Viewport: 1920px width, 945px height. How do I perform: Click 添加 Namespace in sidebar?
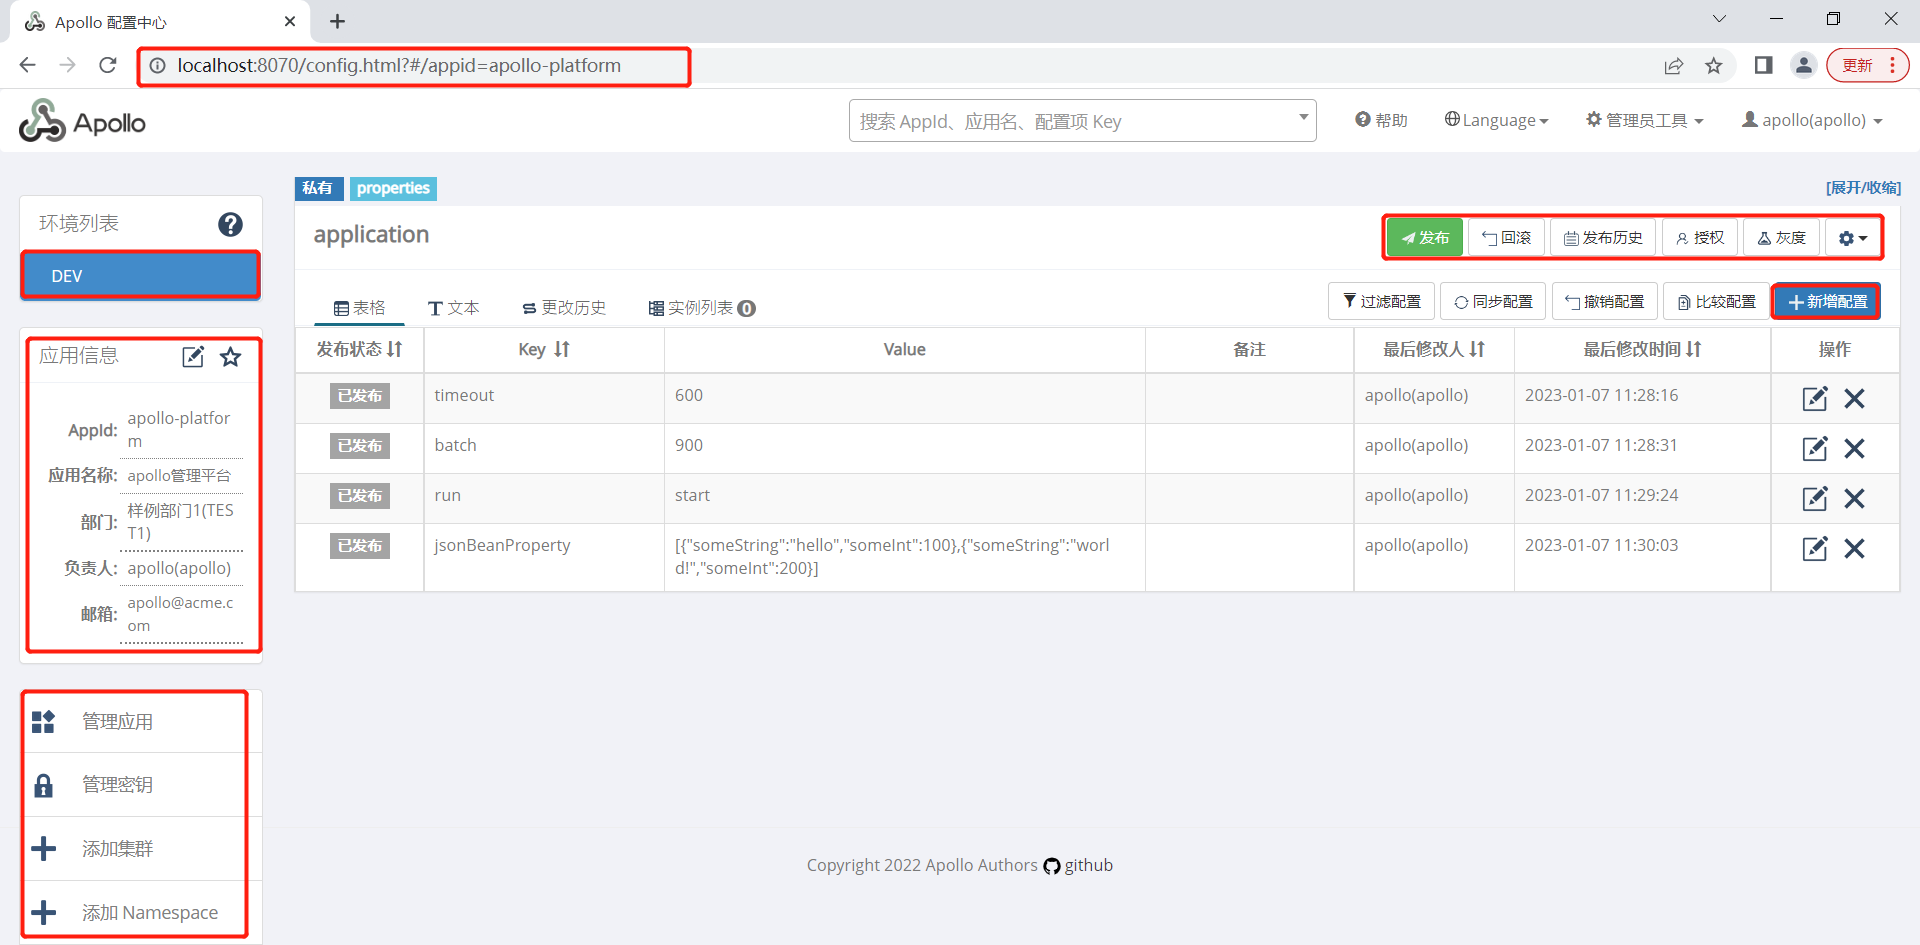[140, 912]
